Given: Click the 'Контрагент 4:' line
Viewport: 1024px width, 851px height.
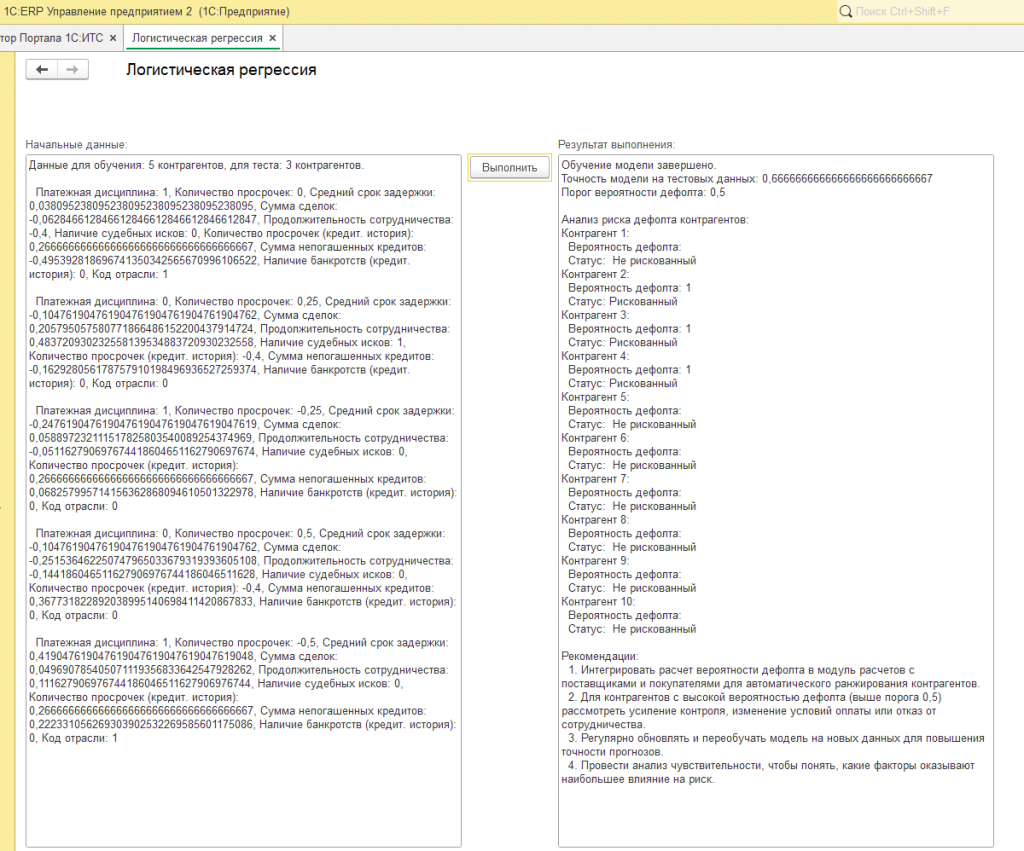Looking at the screenshot, I should [x=596, y=356].
